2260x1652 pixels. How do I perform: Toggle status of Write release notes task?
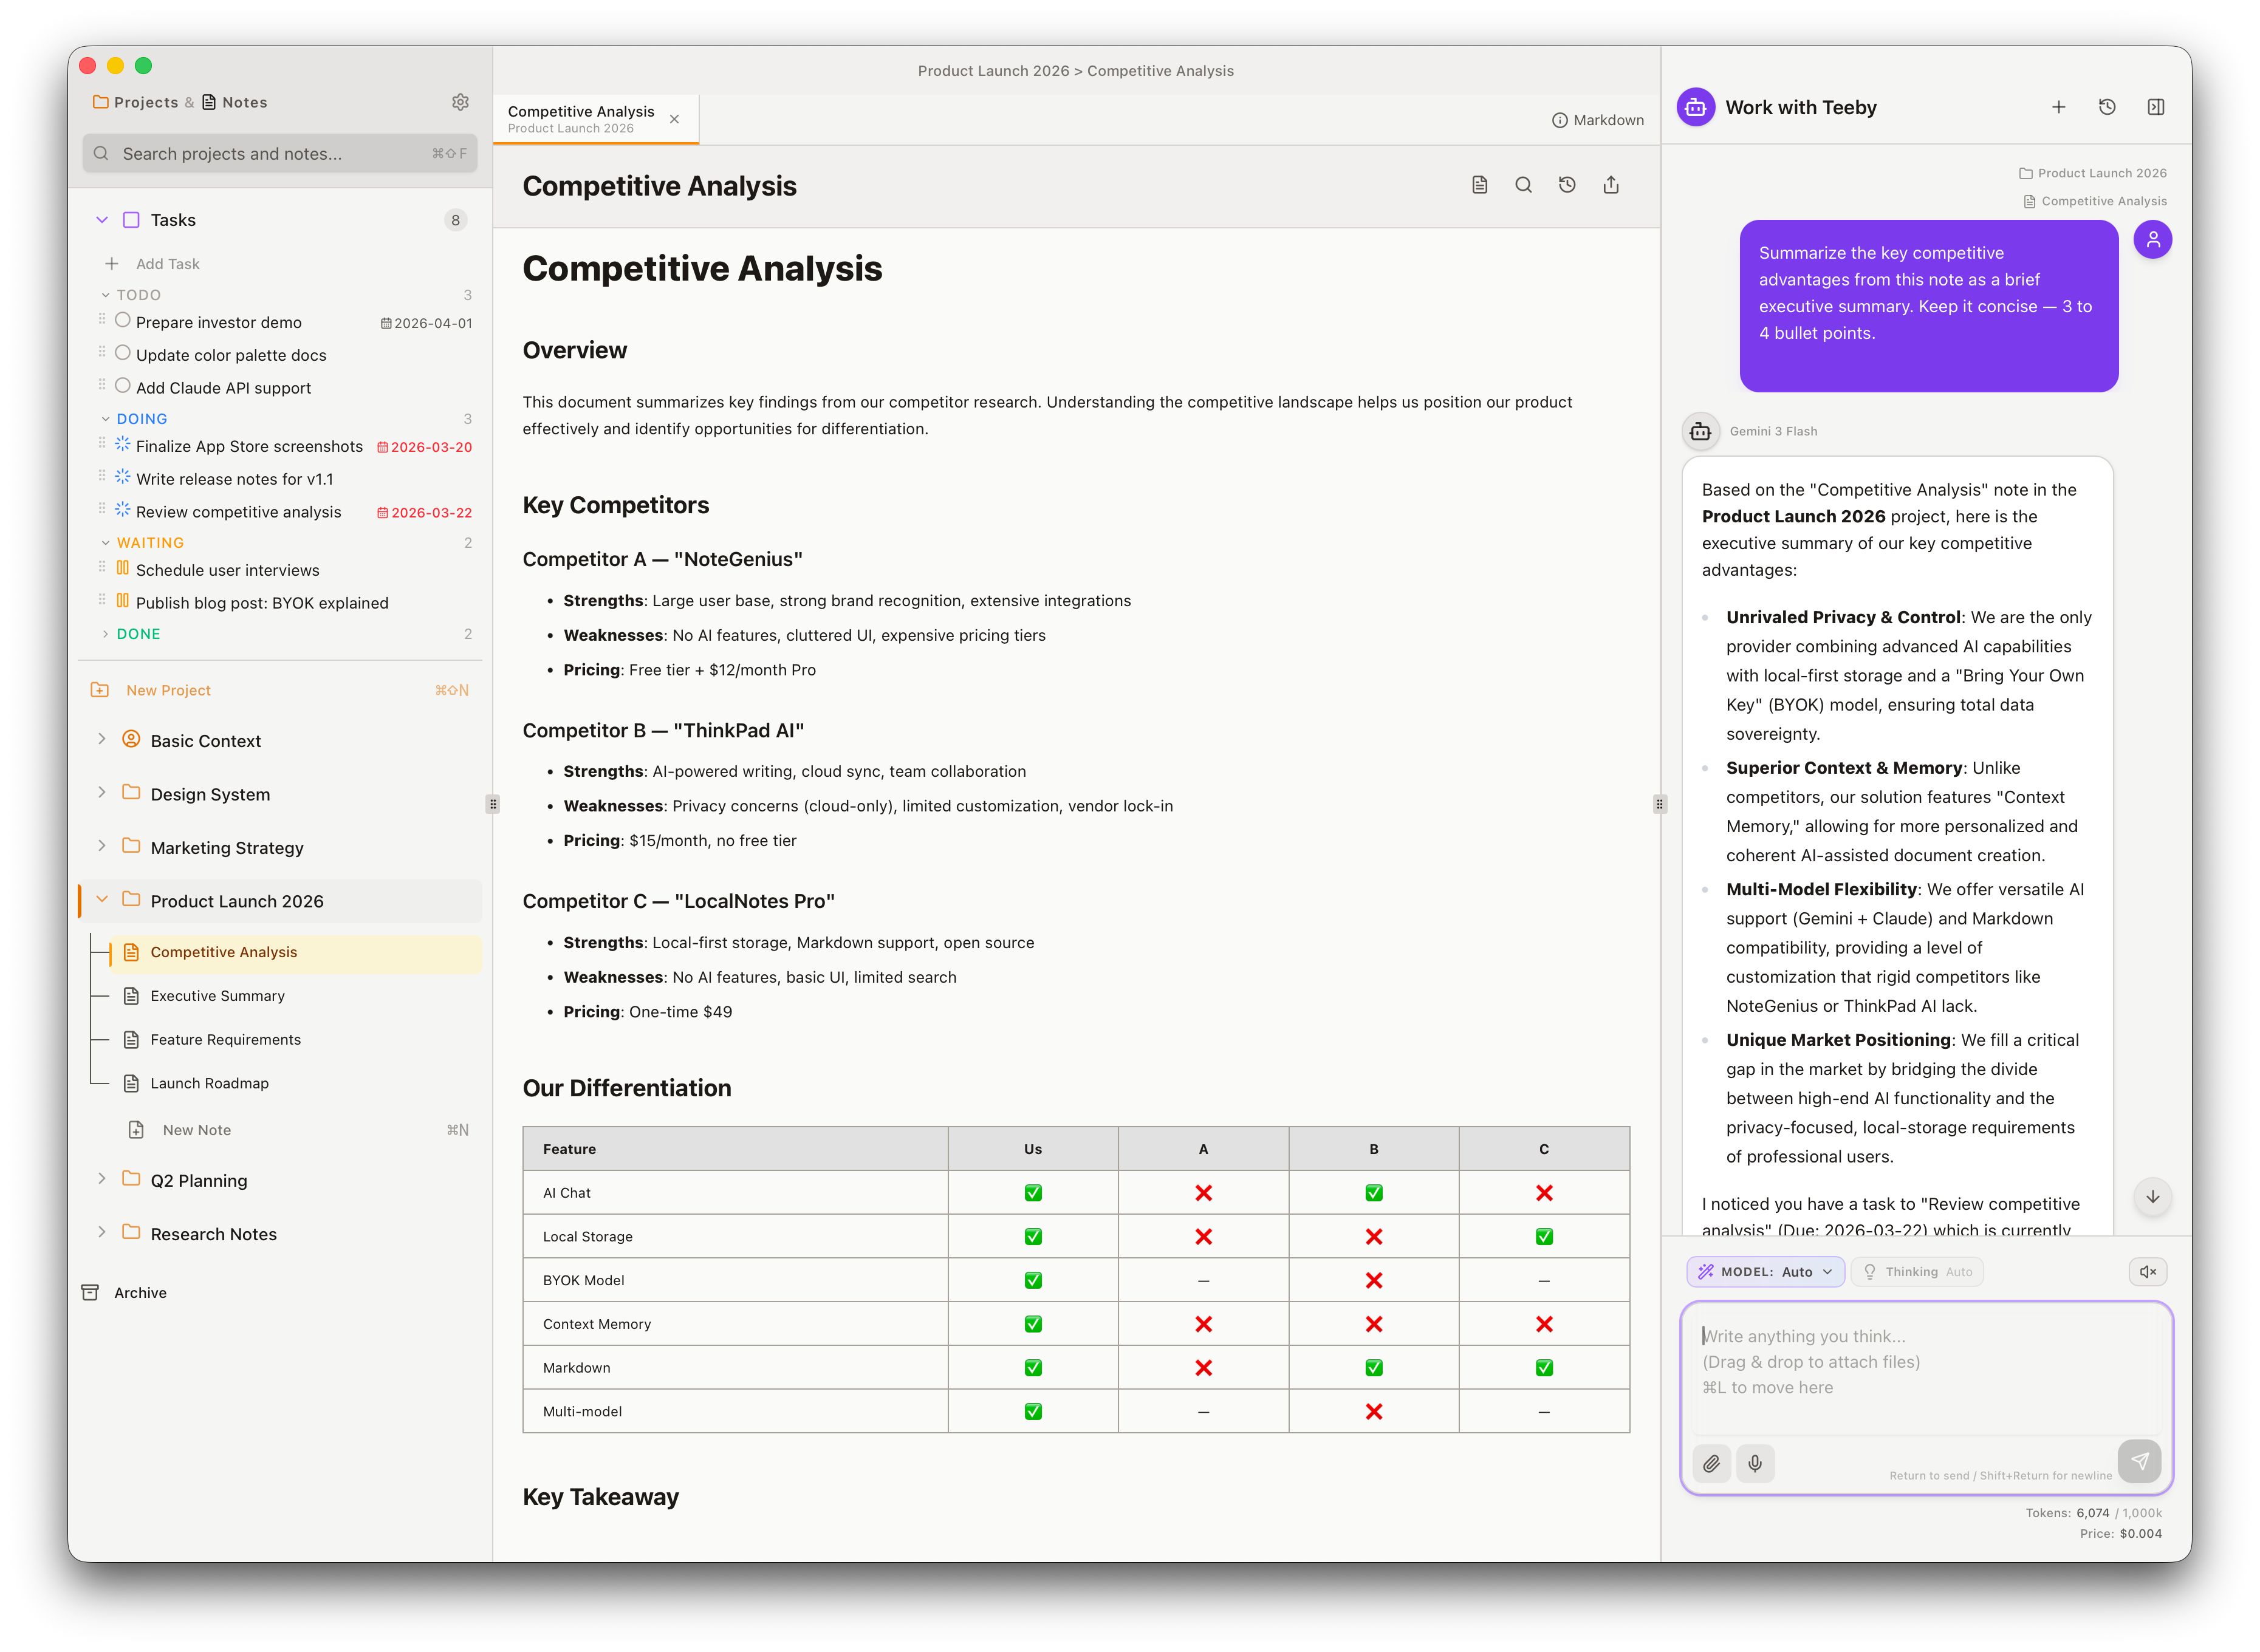tap(123, 477)
